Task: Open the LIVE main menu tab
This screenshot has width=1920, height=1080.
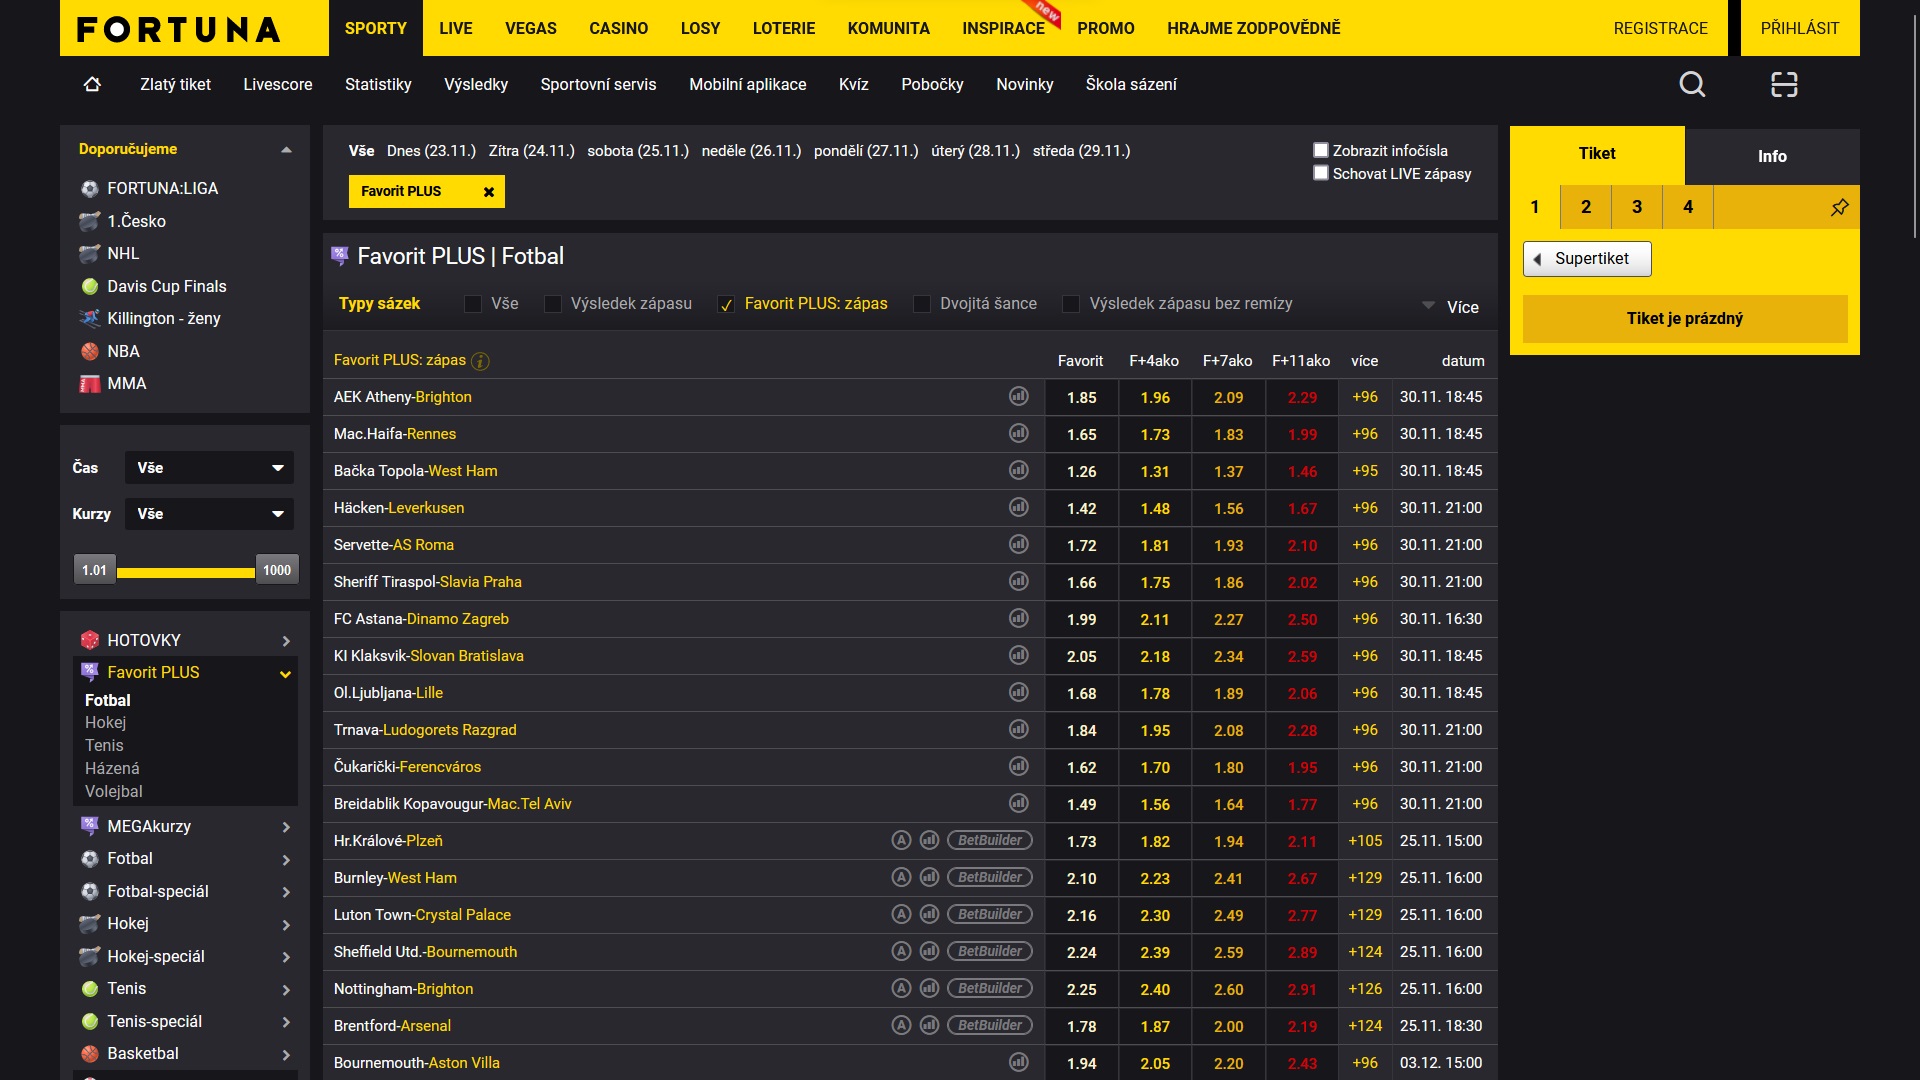Action: 455,28
